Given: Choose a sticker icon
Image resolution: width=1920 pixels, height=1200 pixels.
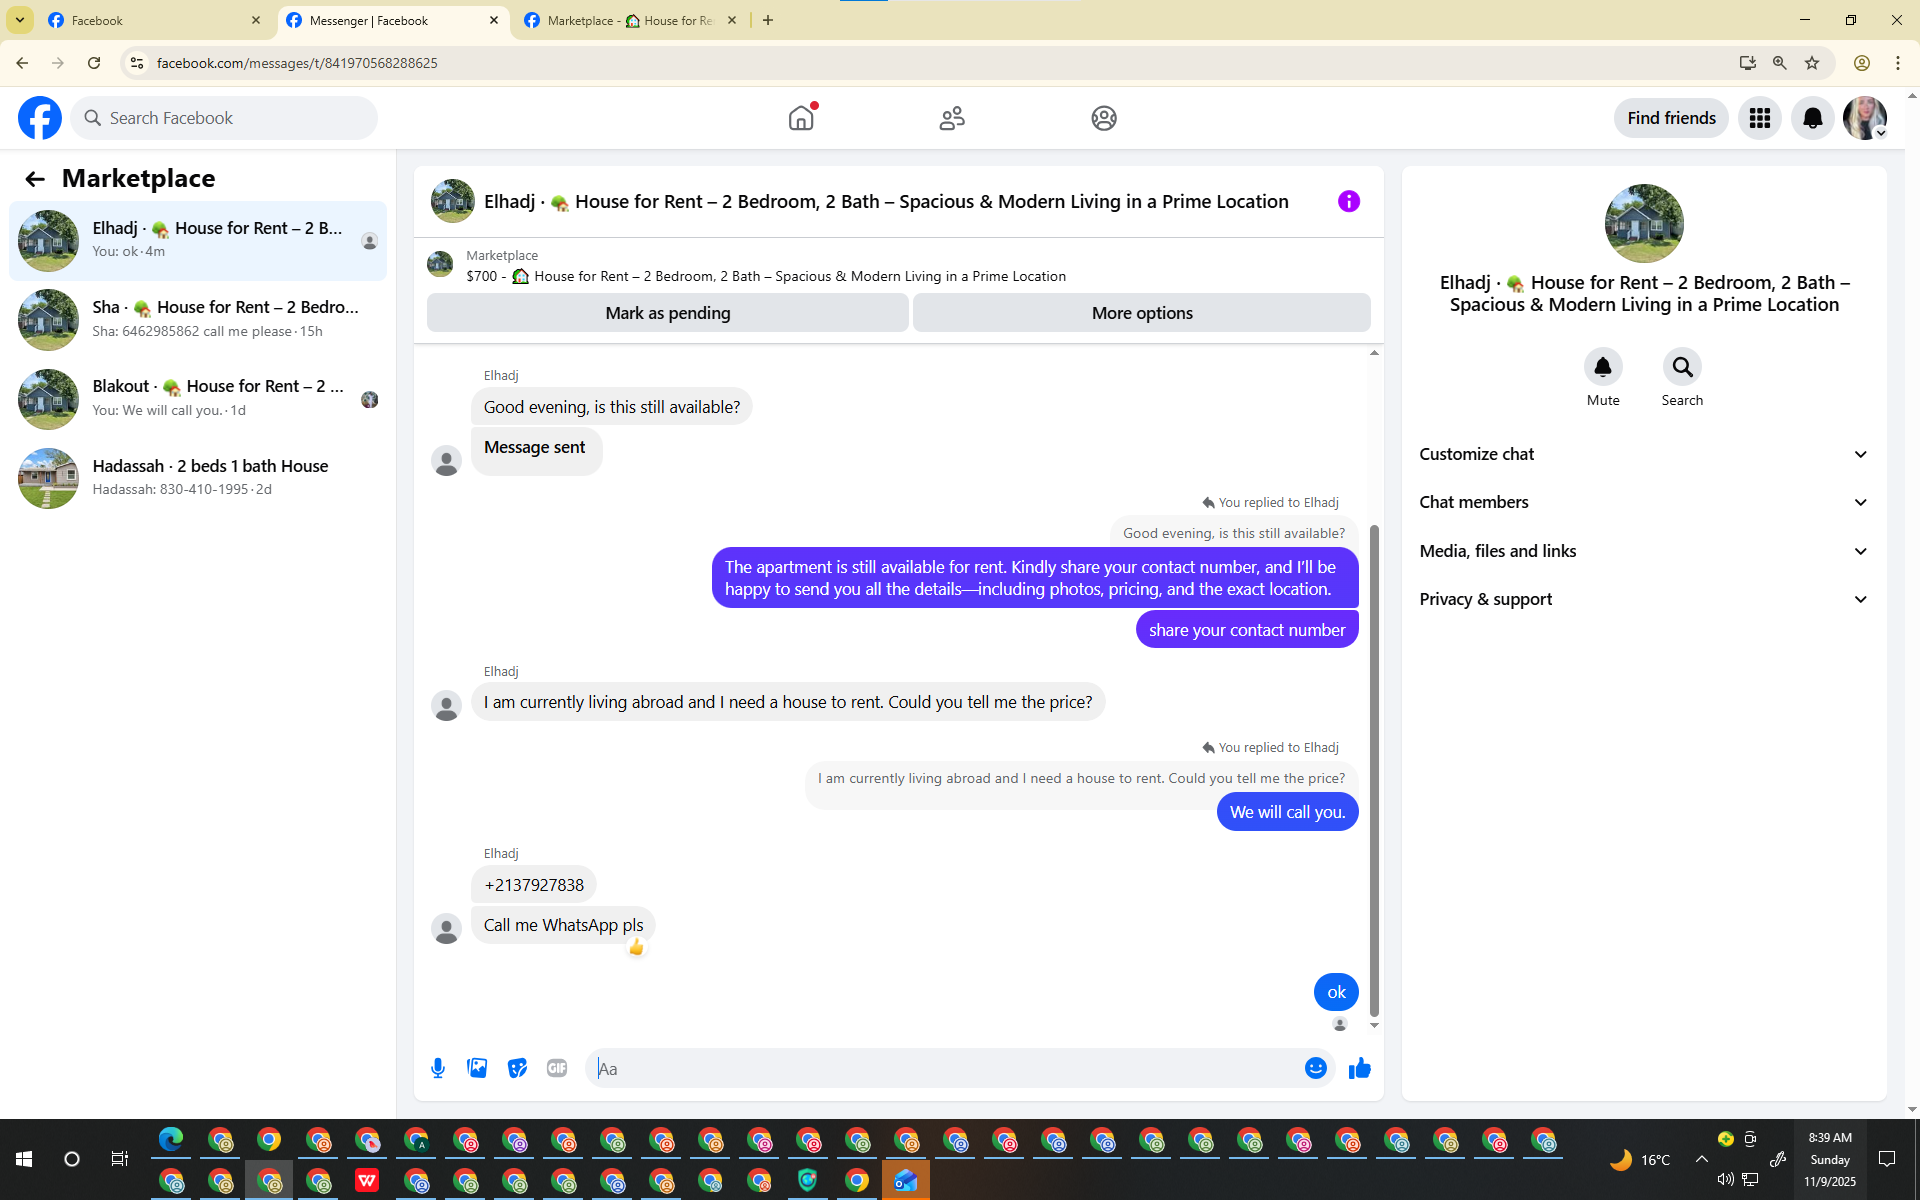Looking at the screenshot, I should [x=517, y=1068].
